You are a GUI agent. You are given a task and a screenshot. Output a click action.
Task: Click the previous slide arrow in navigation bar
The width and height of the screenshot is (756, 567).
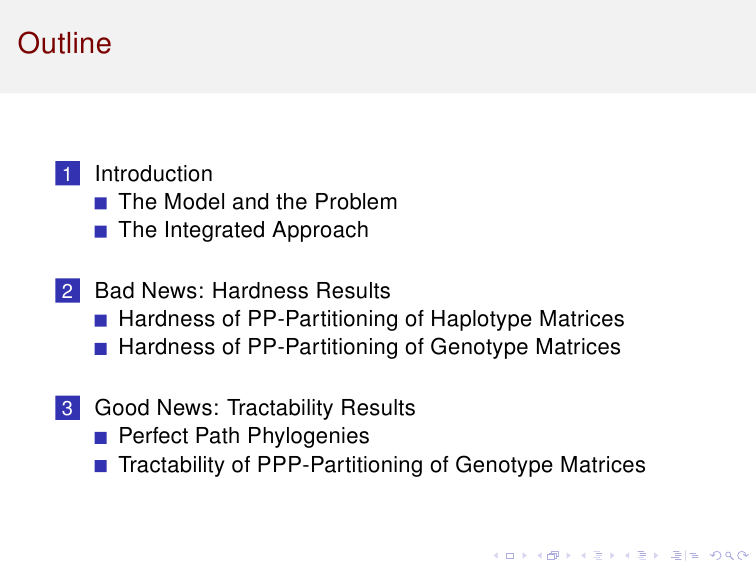(x=496, y=555)
